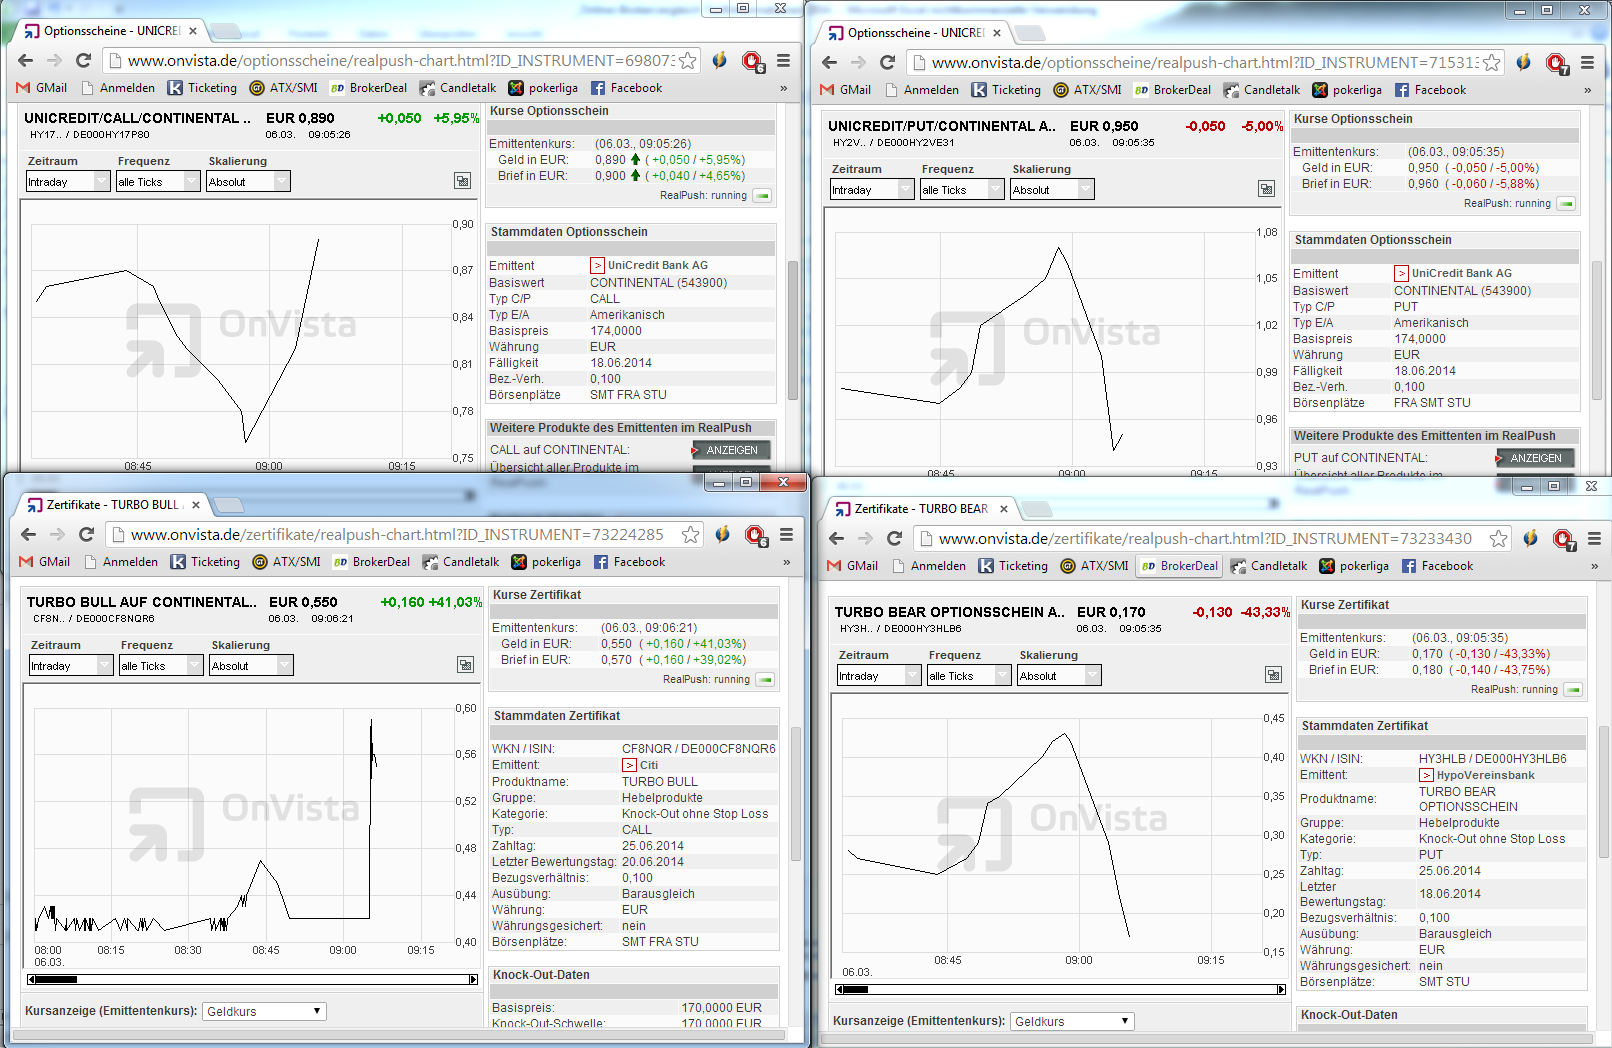The height and width of the screenshot is (1048, 1612).
Task: Toggle RealPush running in the TURBO BEAR window
Action: tap(1573, 690)
